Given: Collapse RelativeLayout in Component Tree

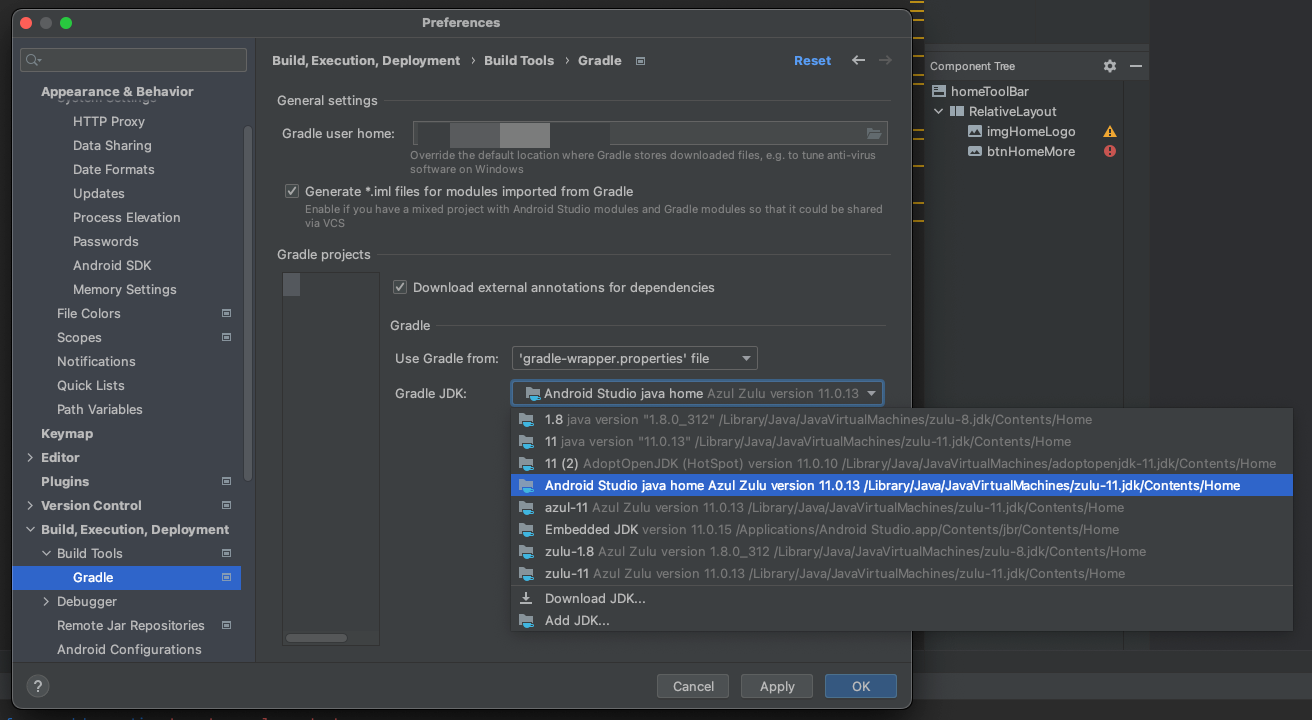Looking at the screenshot, I should coord(938,112).
